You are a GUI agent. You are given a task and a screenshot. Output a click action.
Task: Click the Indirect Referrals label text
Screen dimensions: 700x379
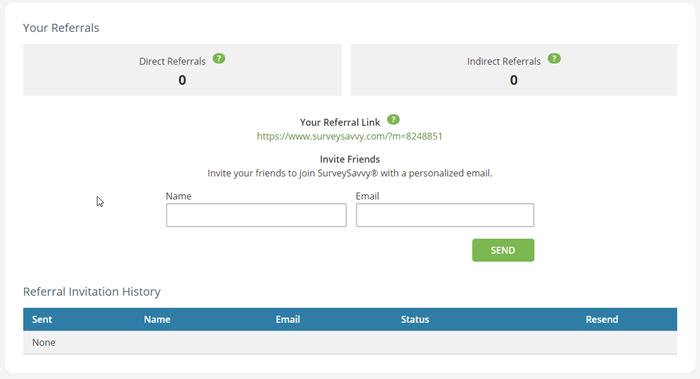click(504, 61)
